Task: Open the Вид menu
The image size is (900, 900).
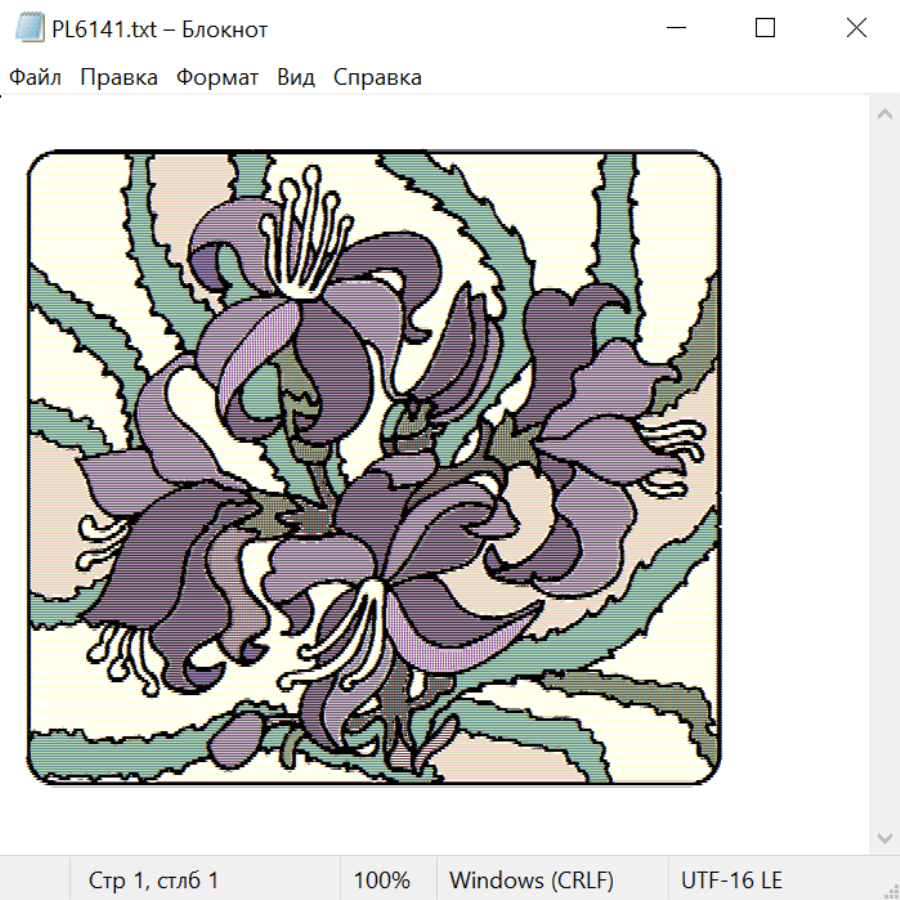Action: click(x=296, y=77)
